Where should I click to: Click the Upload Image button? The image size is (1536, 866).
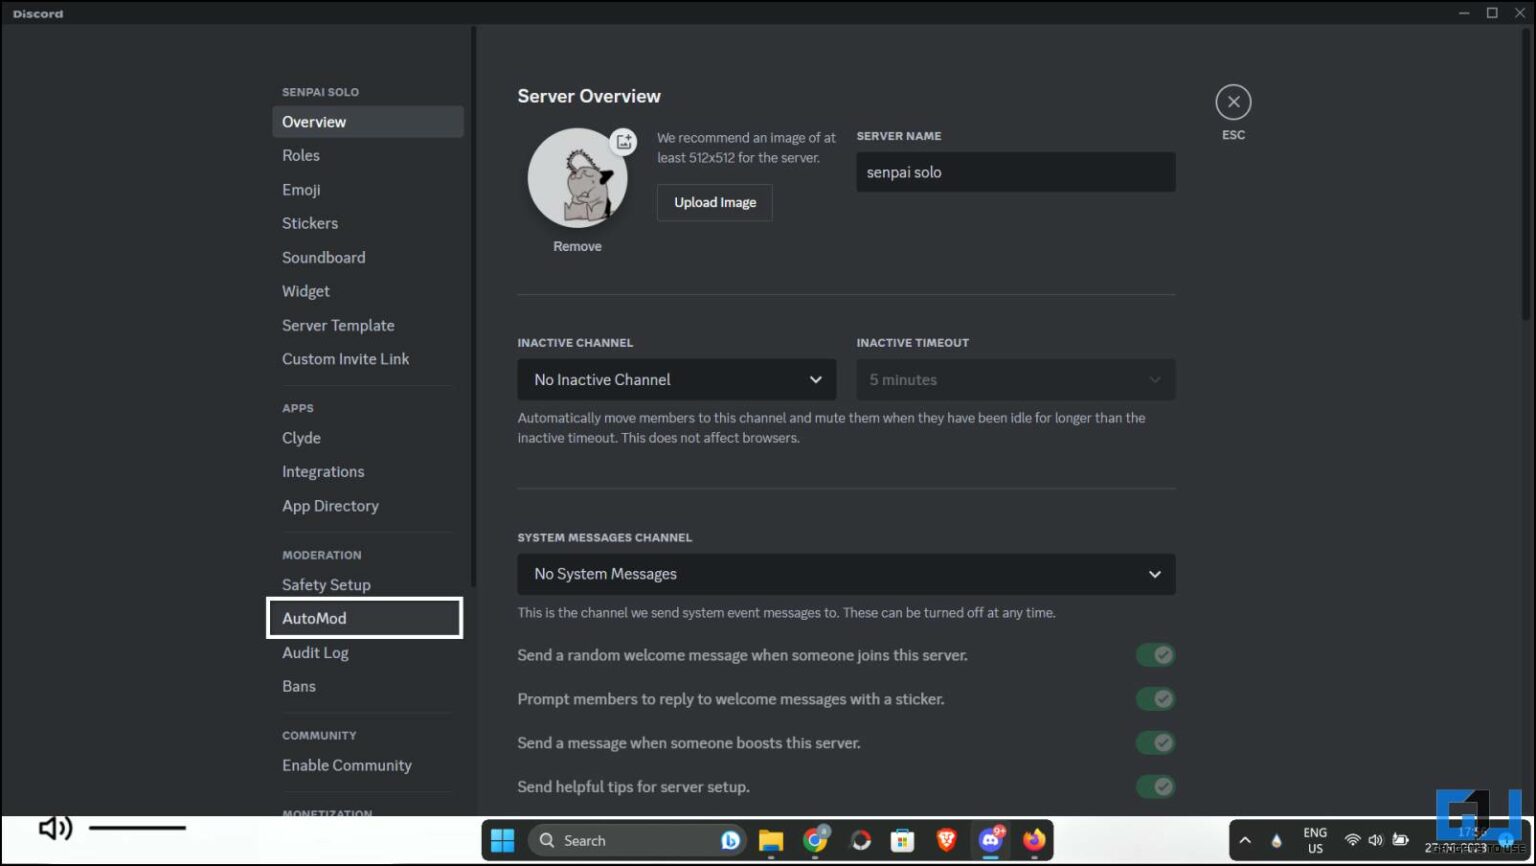(x=714, y=202)
